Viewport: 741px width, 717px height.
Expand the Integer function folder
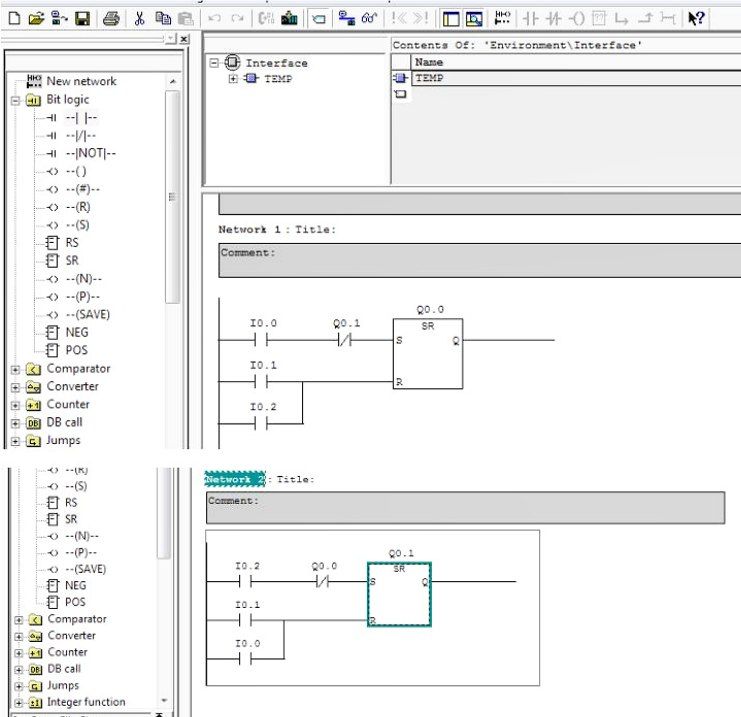(x=16, y=702)
